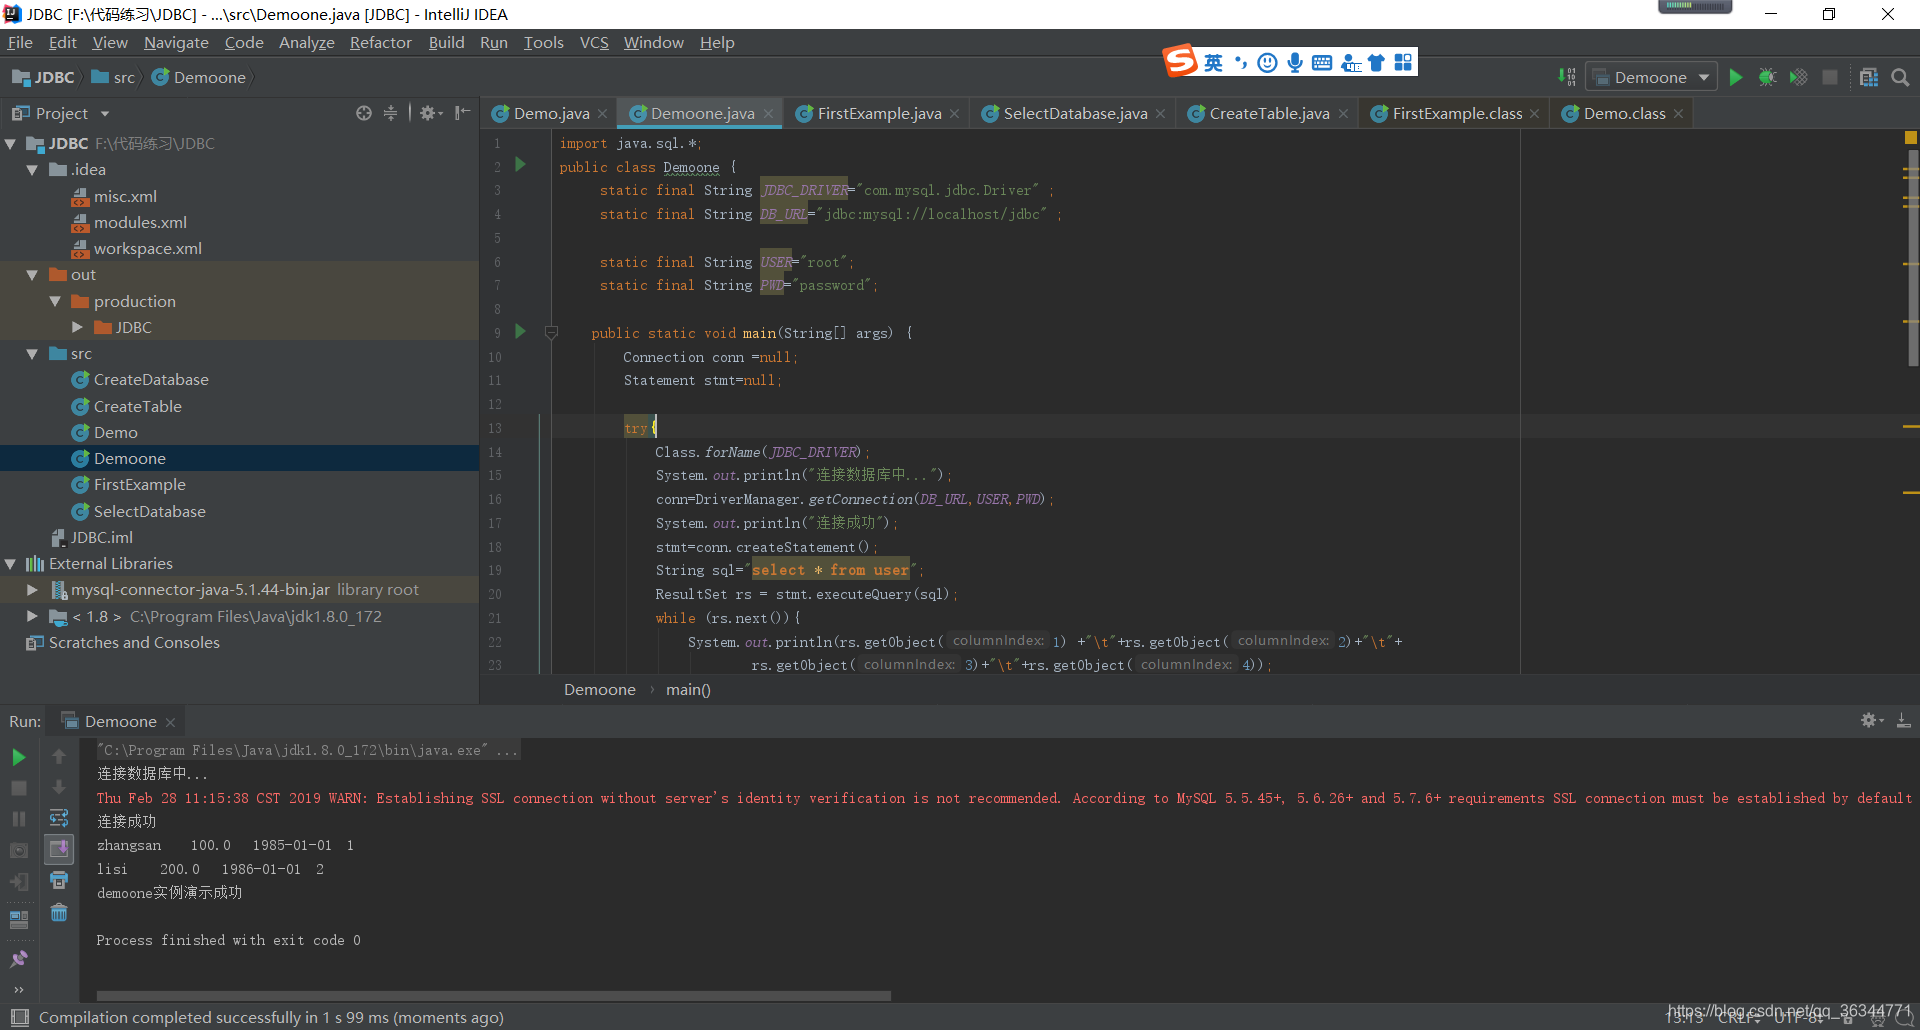Click the JDBC breadcrumb in the navigation bar
This screenshot has height=1030, width=1920.
point(43,77)
